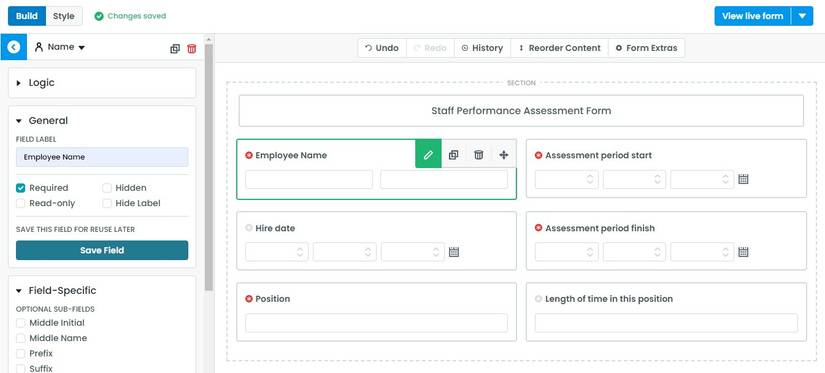Duplicate Employee Name field on canvas
Image resolution: width=825 pixels, height=373 pixels.
453,155
